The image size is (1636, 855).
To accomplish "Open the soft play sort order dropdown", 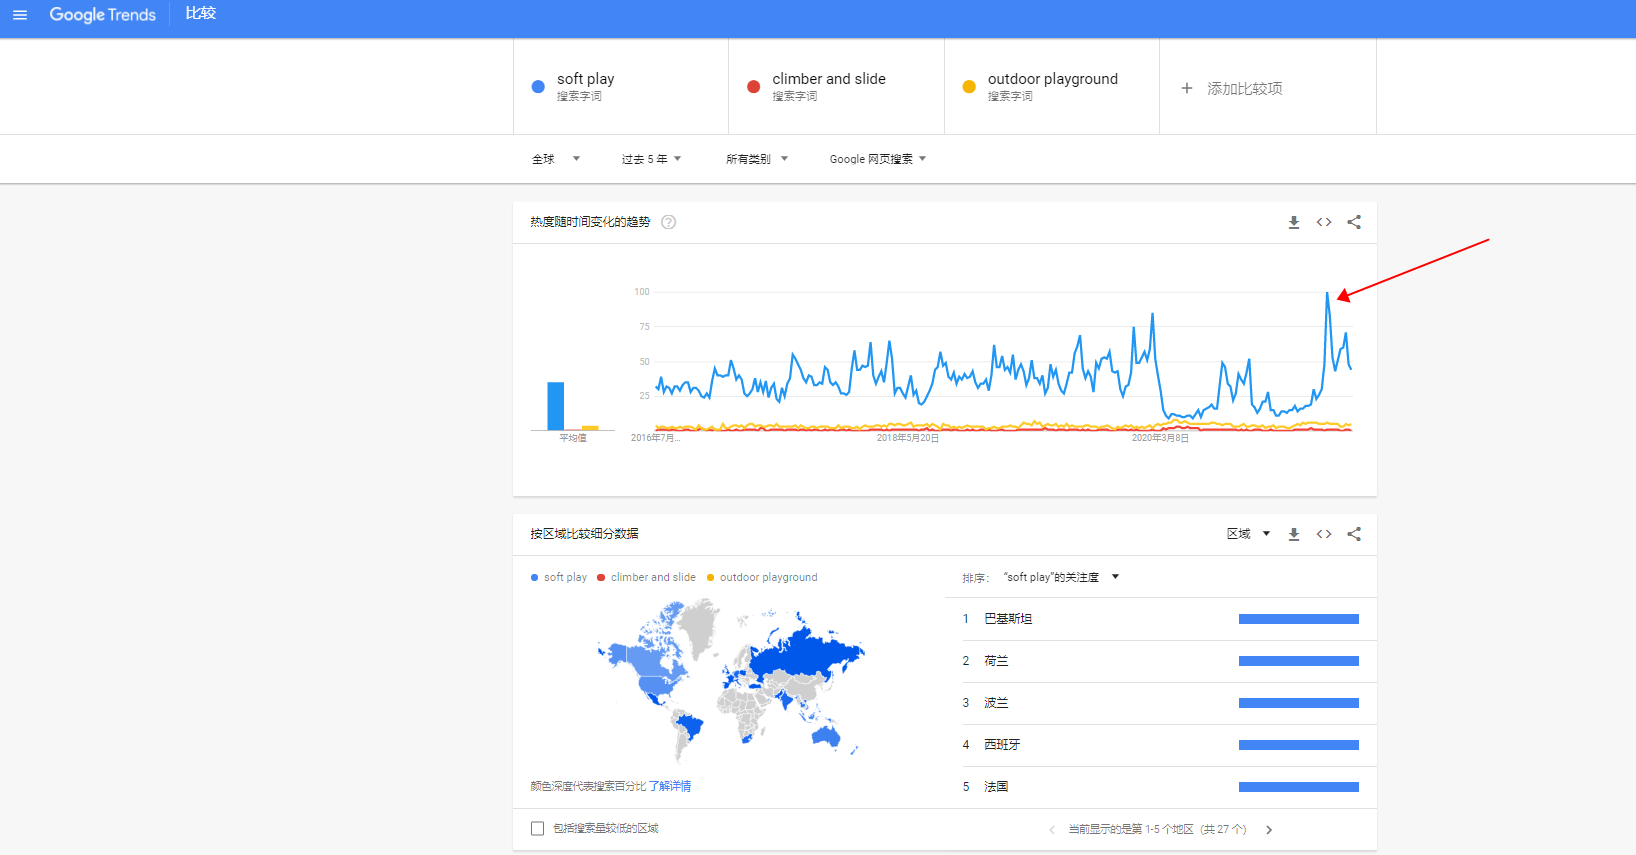I will (1060, 577).
